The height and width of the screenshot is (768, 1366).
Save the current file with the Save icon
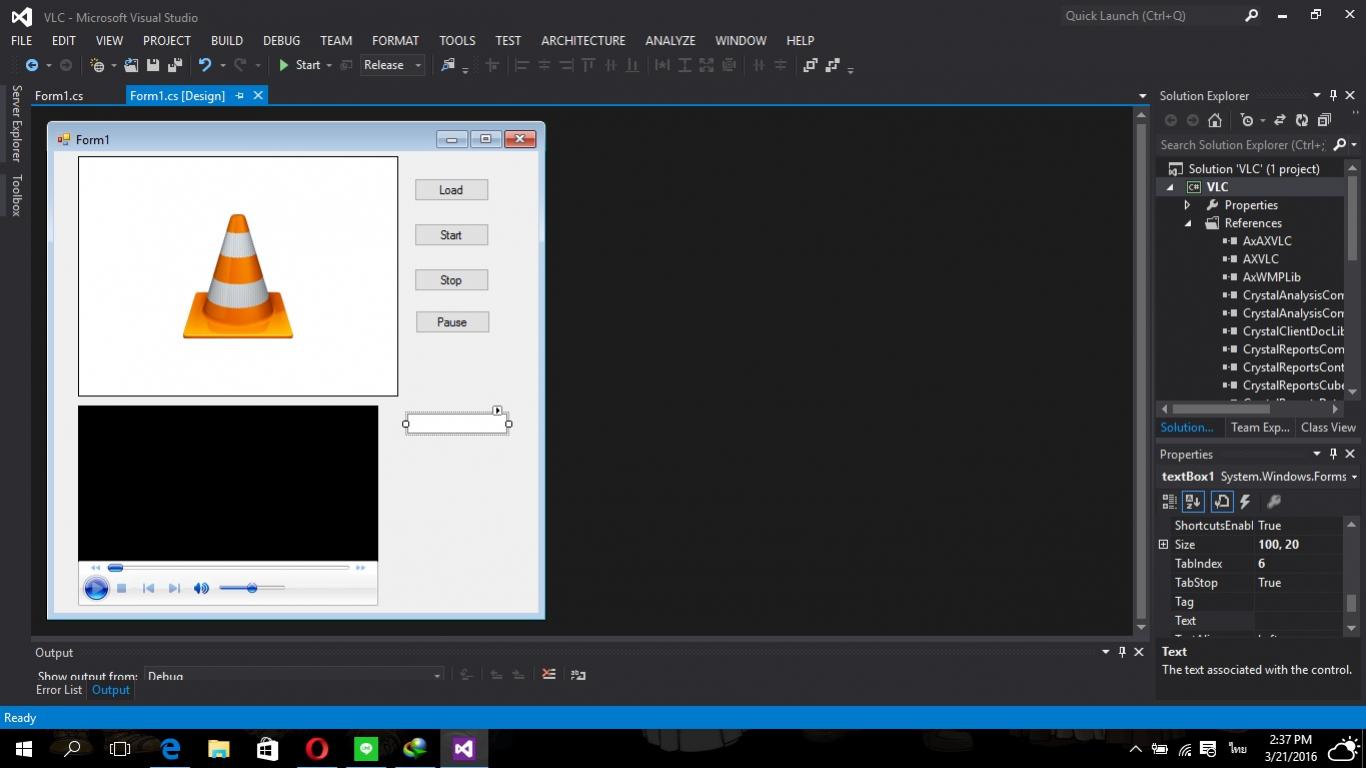coord(153,65)
